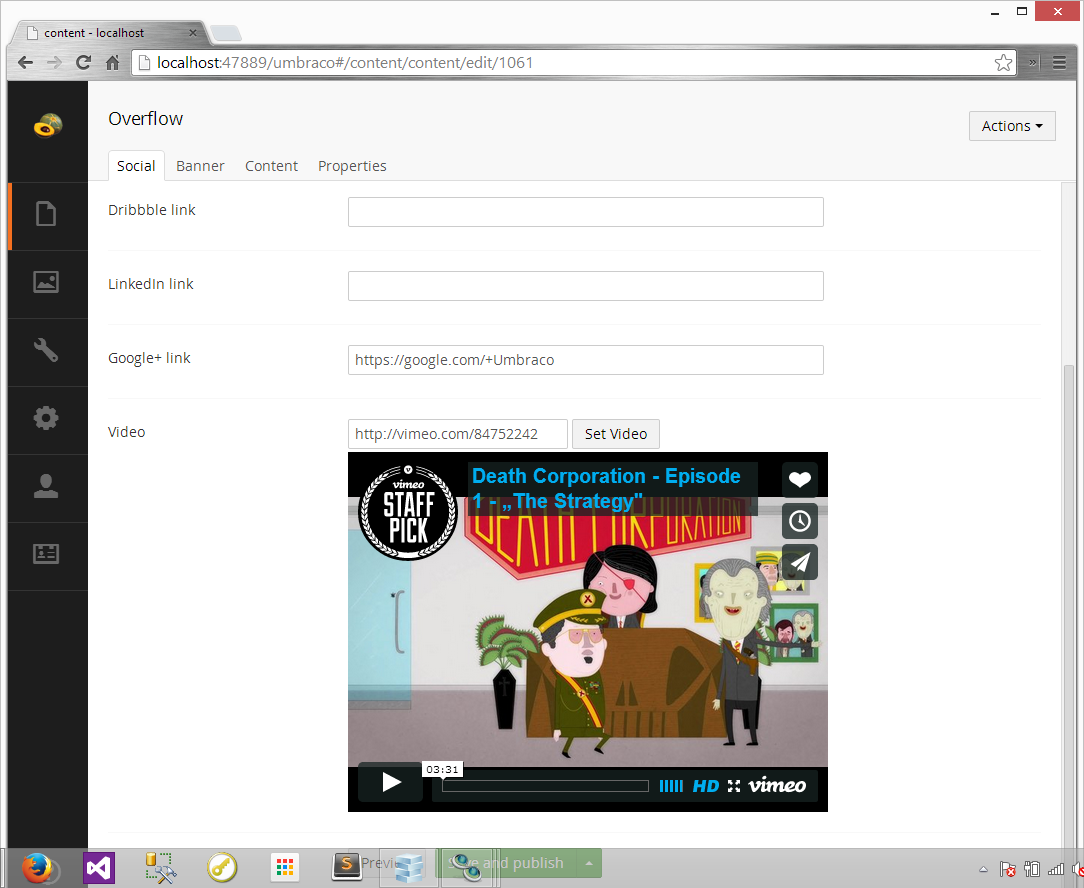Screen dimensions: 1084x888
Task: Open Visual Studio from the taskbar
Action: [99, 868]
